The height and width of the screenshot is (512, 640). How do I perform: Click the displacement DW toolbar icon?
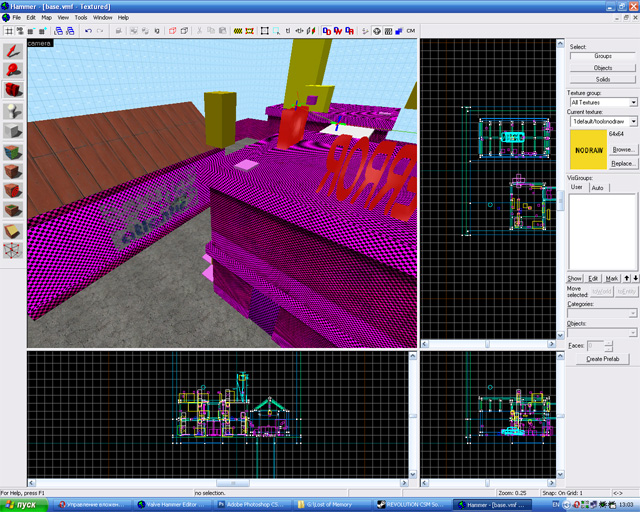point(338,31)
